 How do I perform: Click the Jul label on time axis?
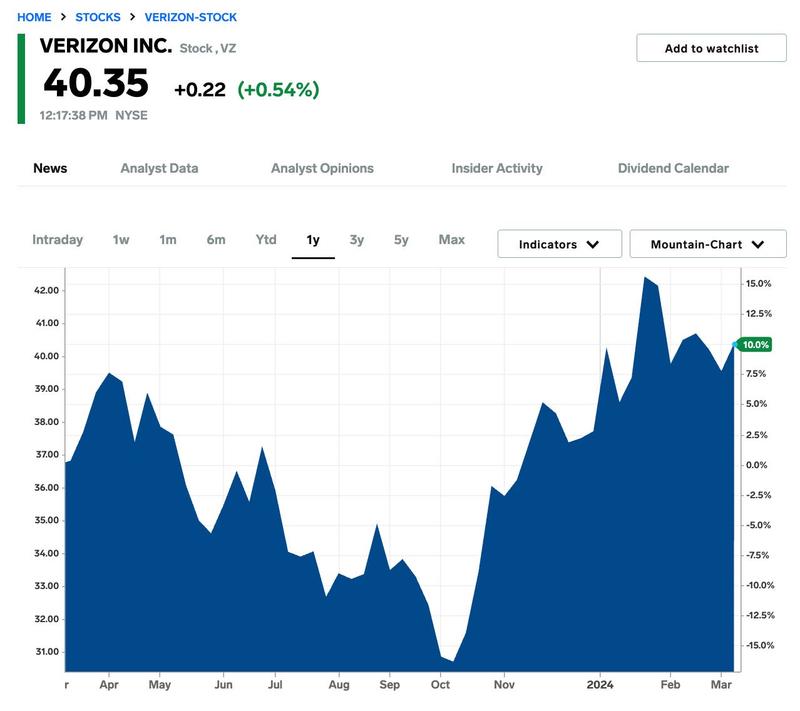tap(275, 684)
